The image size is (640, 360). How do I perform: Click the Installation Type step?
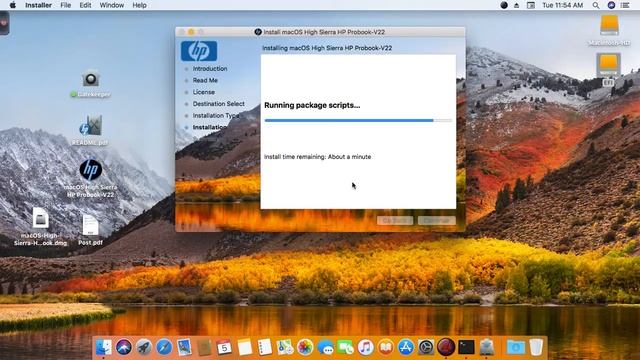click(x=216, y=116)
